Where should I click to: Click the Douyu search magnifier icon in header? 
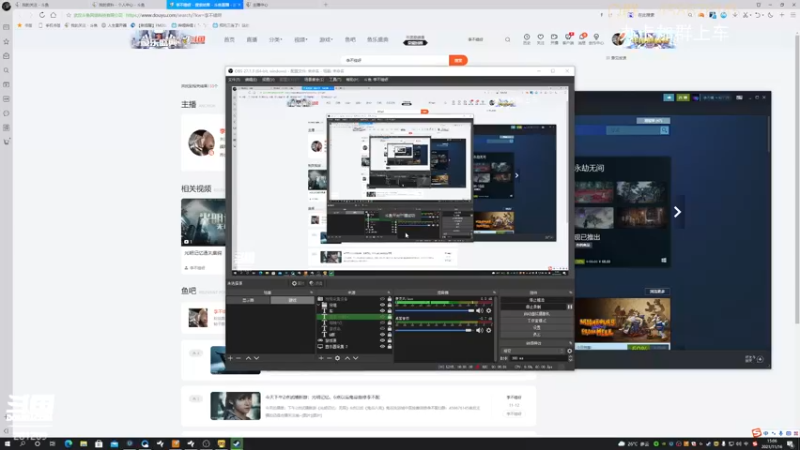(x=507, y=39)
